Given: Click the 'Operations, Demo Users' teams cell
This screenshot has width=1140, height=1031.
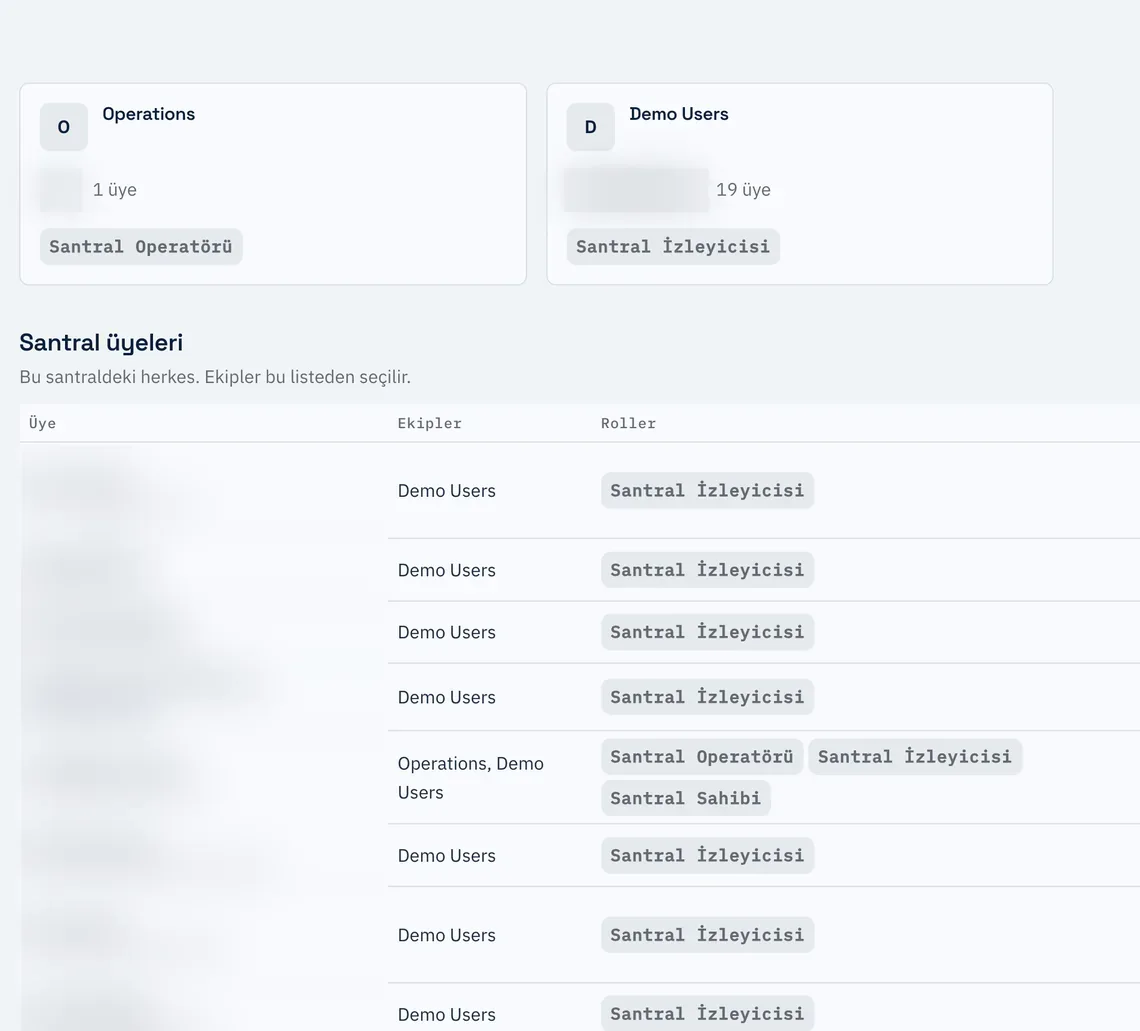Looking at the screenshot, I should point(470,778).
